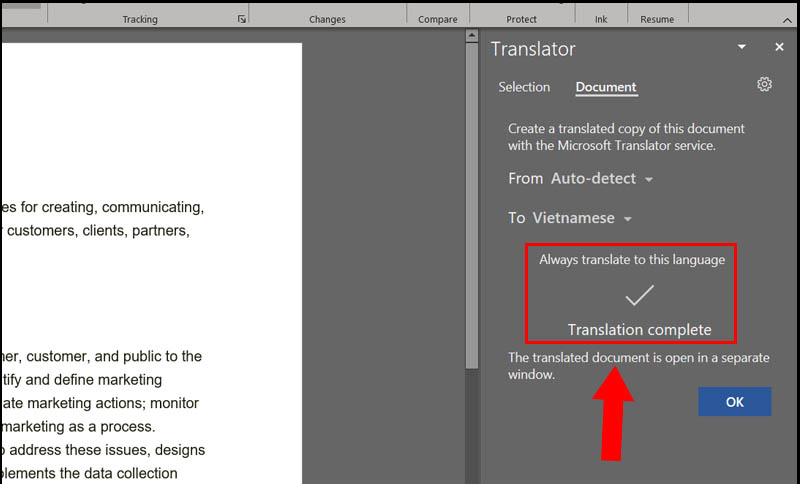Click the OK button
The width and height of the screenshot is (800, 484).
pos(735,401)
